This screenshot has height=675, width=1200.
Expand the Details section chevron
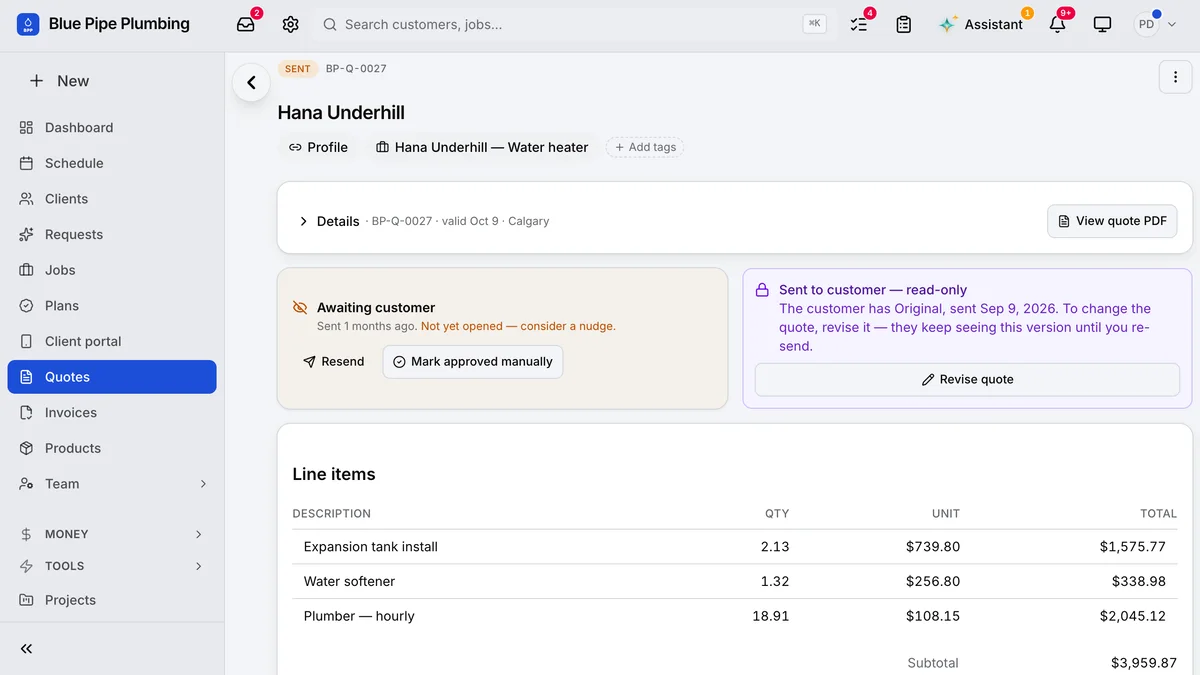(303, 221)
